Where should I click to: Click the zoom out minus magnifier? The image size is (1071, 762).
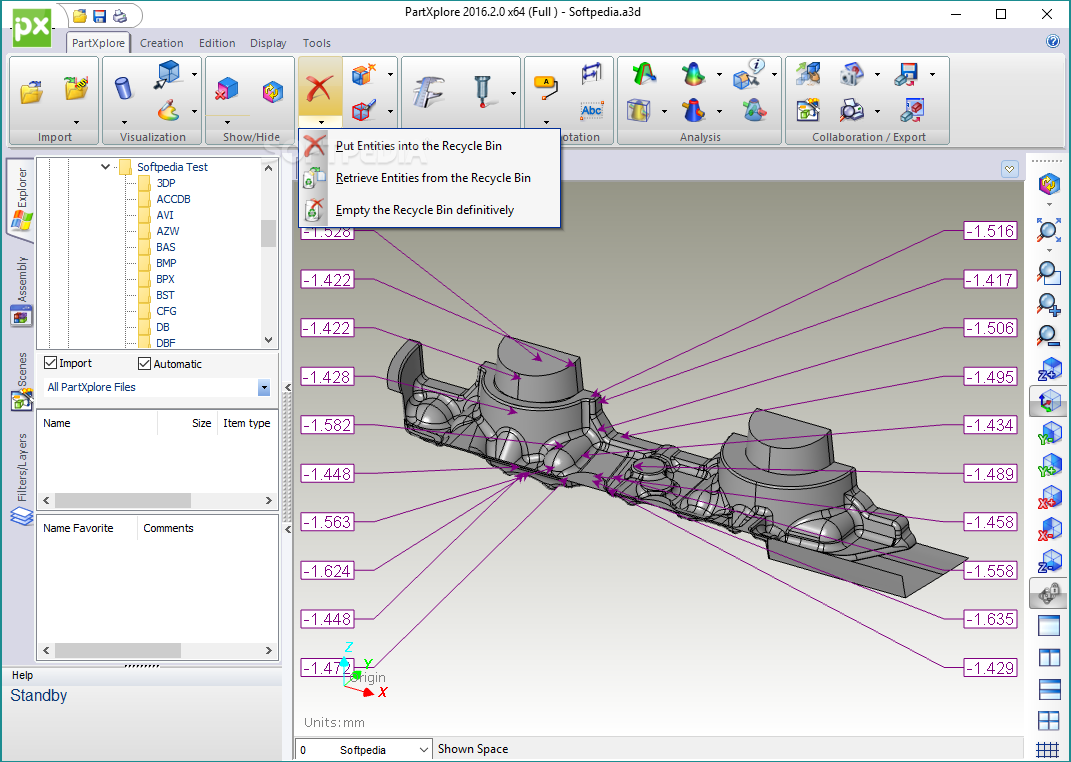1048,335
